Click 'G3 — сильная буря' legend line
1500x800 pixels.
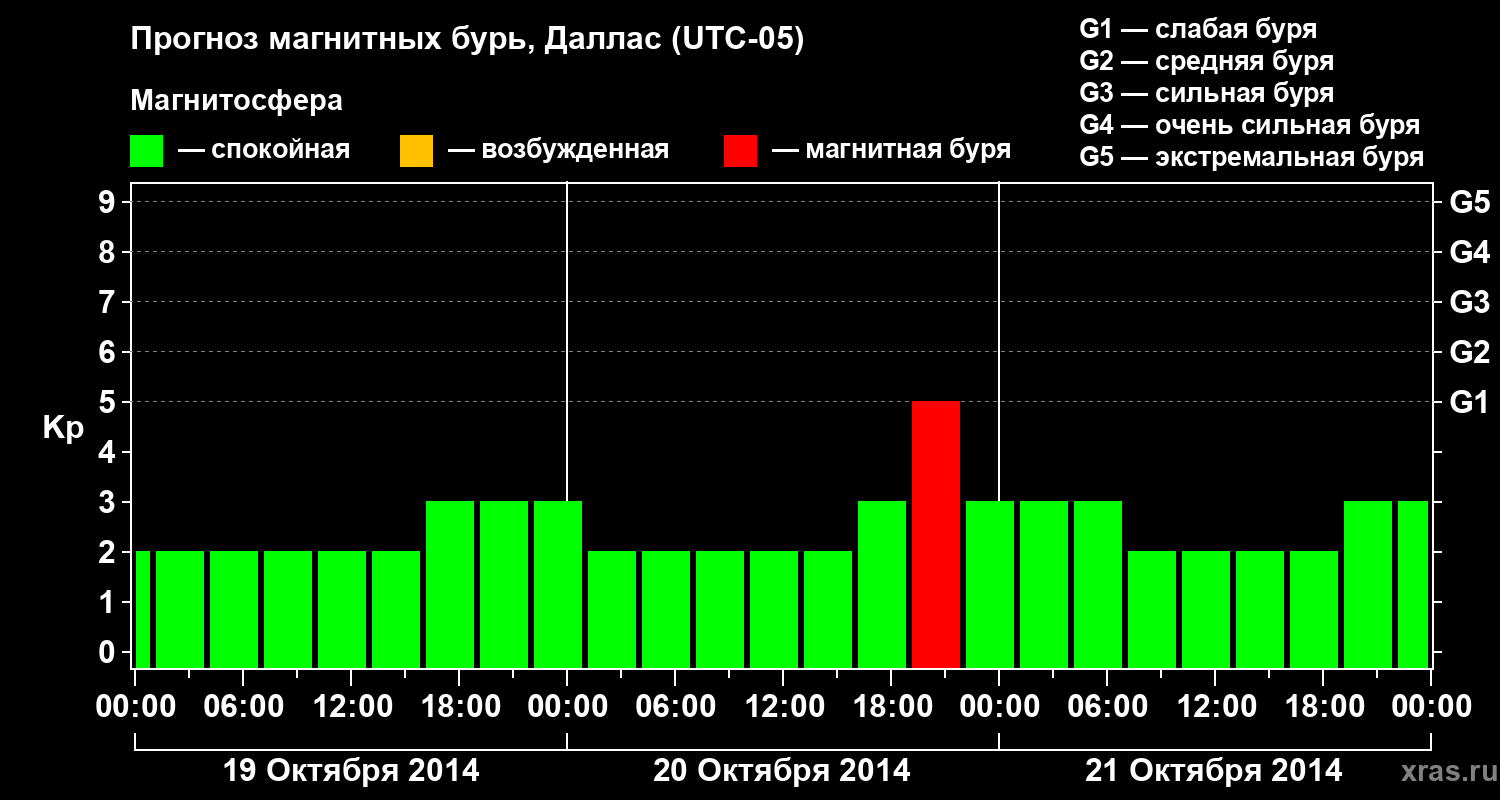[x=1206, y=93]
